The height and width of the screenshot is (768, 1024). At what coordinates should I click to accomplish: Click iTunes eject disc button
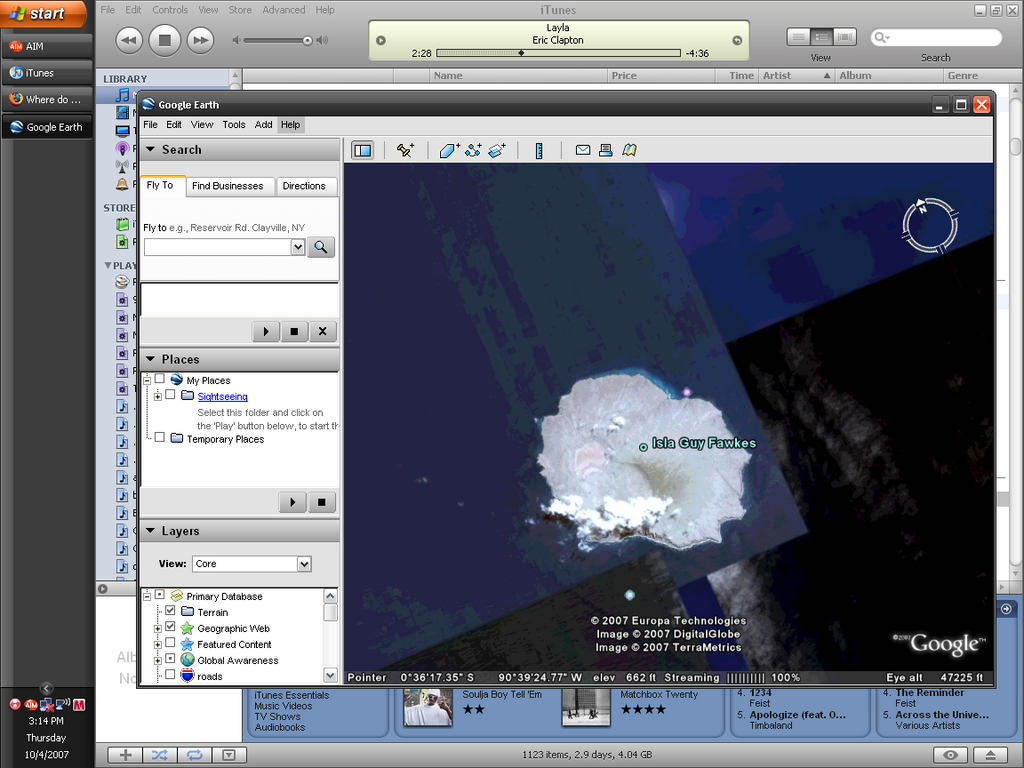pyautogui.click(x=990, y=755)
